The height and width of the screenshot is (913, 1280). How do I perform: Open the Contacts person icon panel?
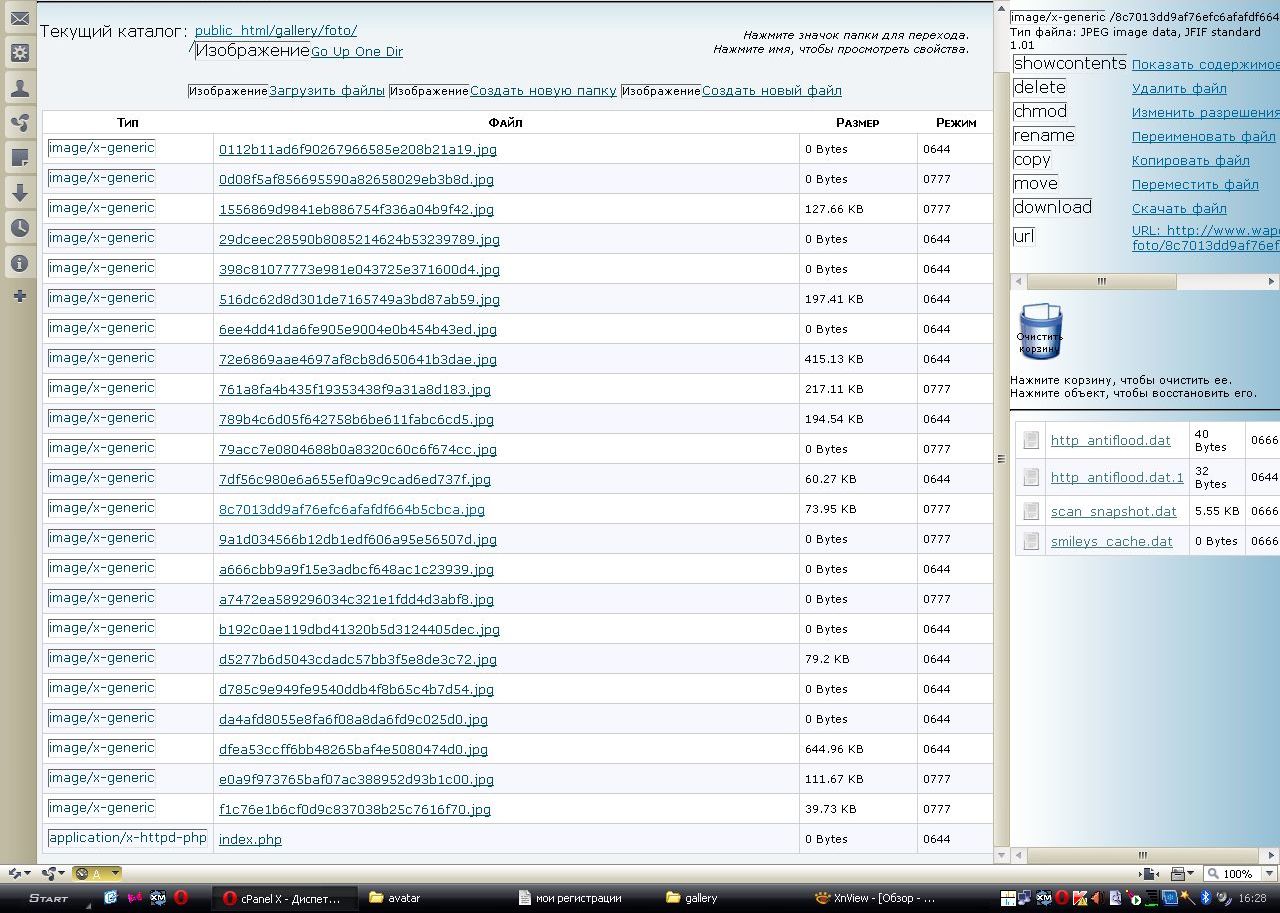(19, 88)
